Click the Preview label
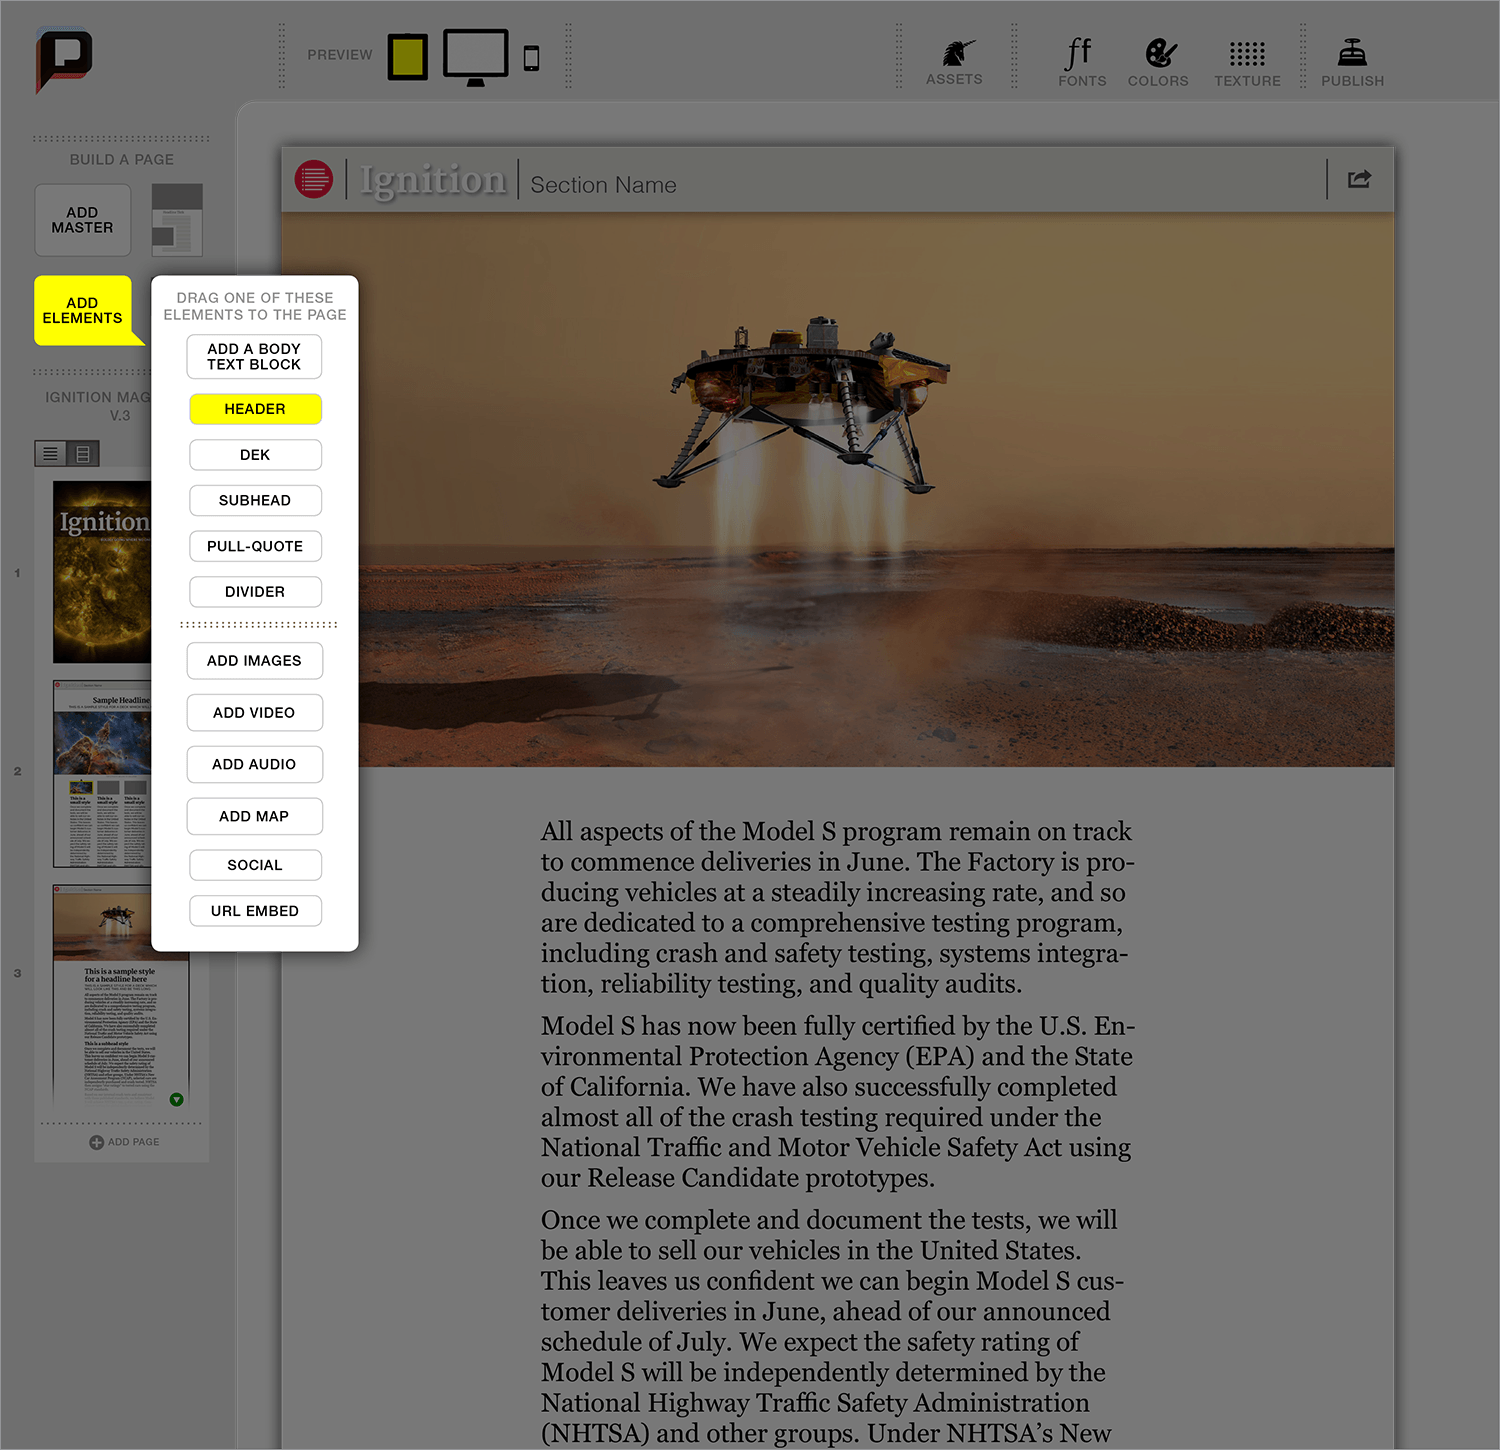This screenshot has height=1450, width=1500. pyautogui.click(x=340, y=55)
